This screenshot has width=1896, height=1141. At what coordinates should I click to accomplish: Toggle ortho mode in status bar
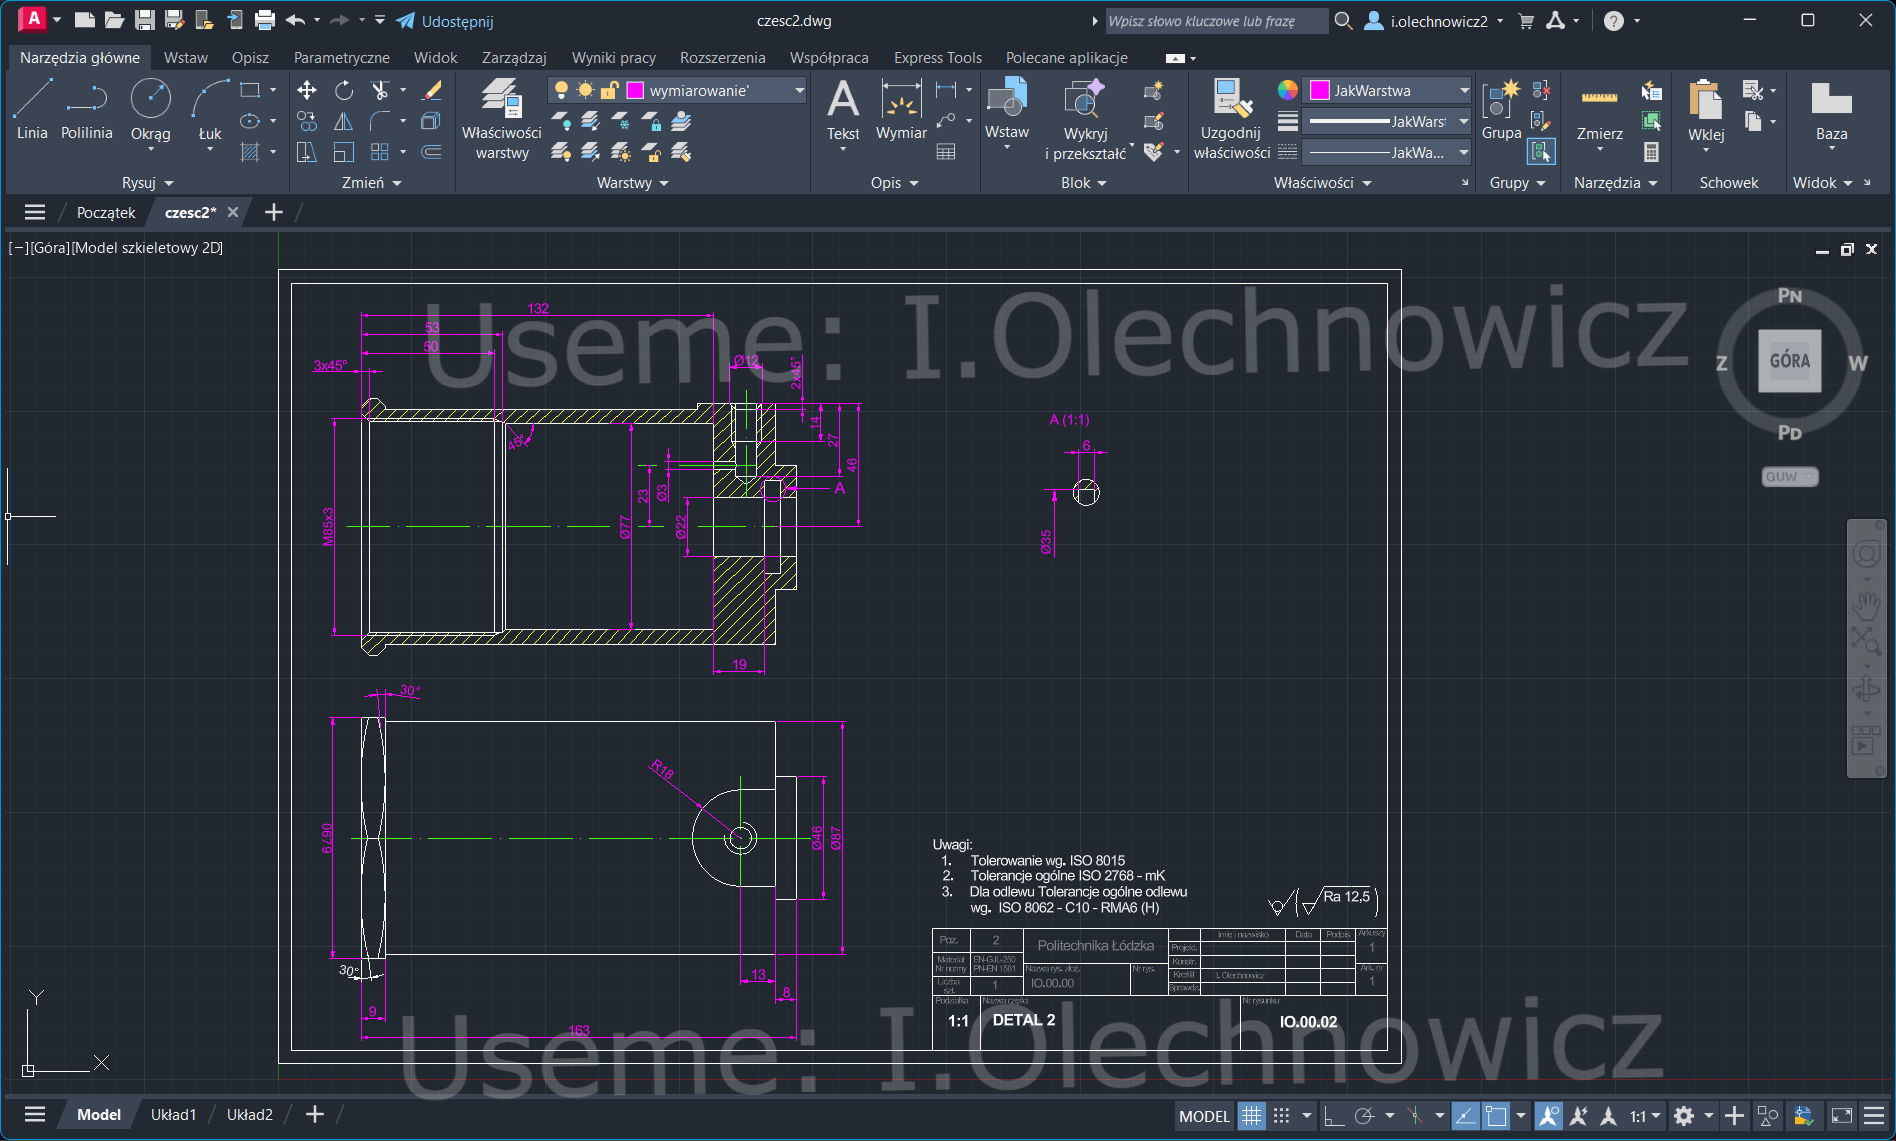tap(1333, 1116)
